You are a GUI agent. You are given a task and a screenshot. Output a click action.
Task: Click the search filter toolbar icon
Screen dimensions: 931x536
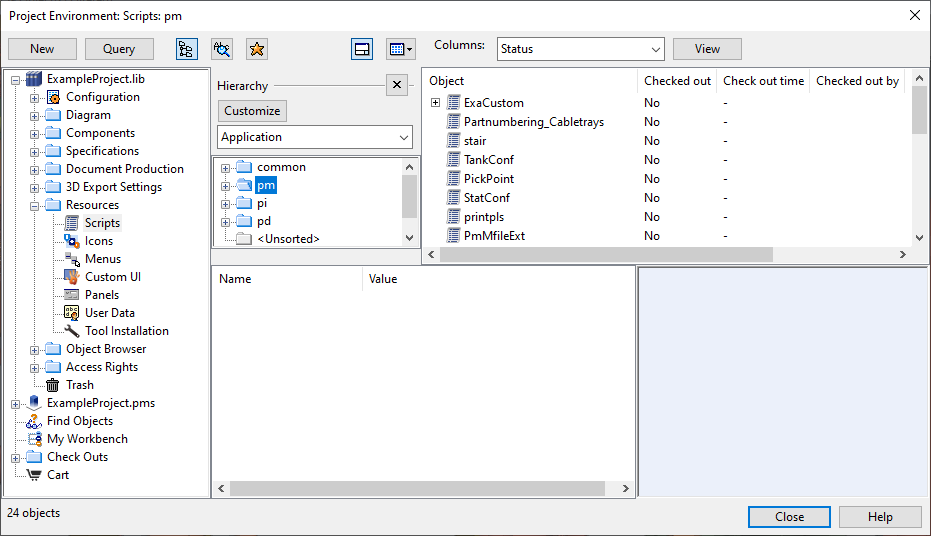coord(222,49)
